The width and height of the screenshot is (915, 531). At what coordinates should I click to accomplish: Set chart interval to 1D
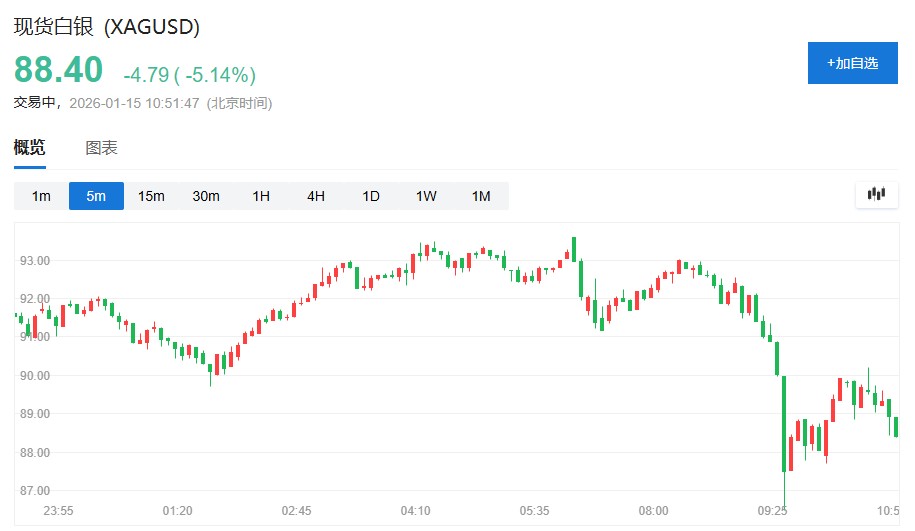[x=371, y=196]
